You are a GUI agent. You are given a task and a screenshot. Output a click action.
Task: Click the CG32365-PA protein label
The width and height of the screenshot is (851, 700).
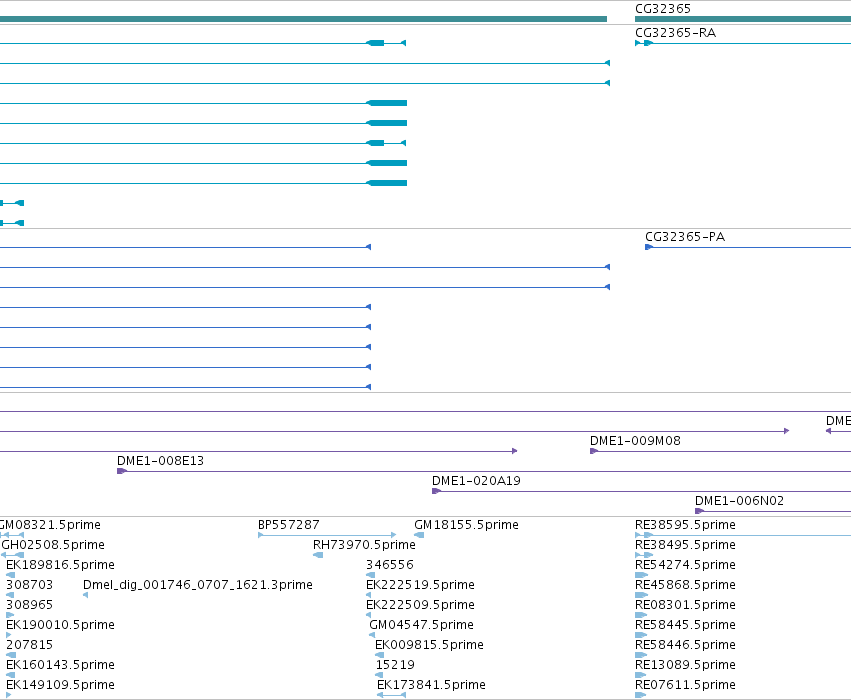685,237
